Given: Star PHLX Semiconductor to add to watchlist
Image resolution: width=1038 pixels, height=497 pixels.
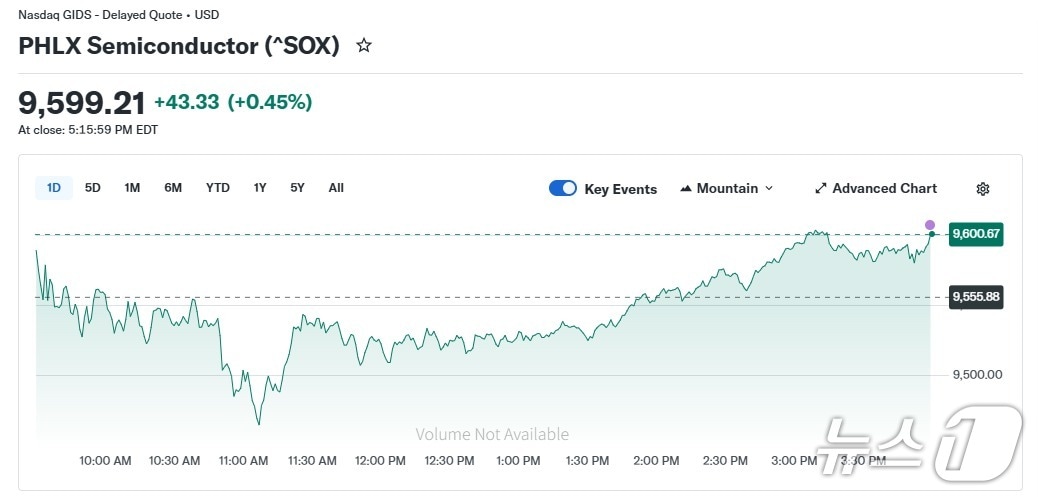Looking at the screenshot, I should coord(364,45).
